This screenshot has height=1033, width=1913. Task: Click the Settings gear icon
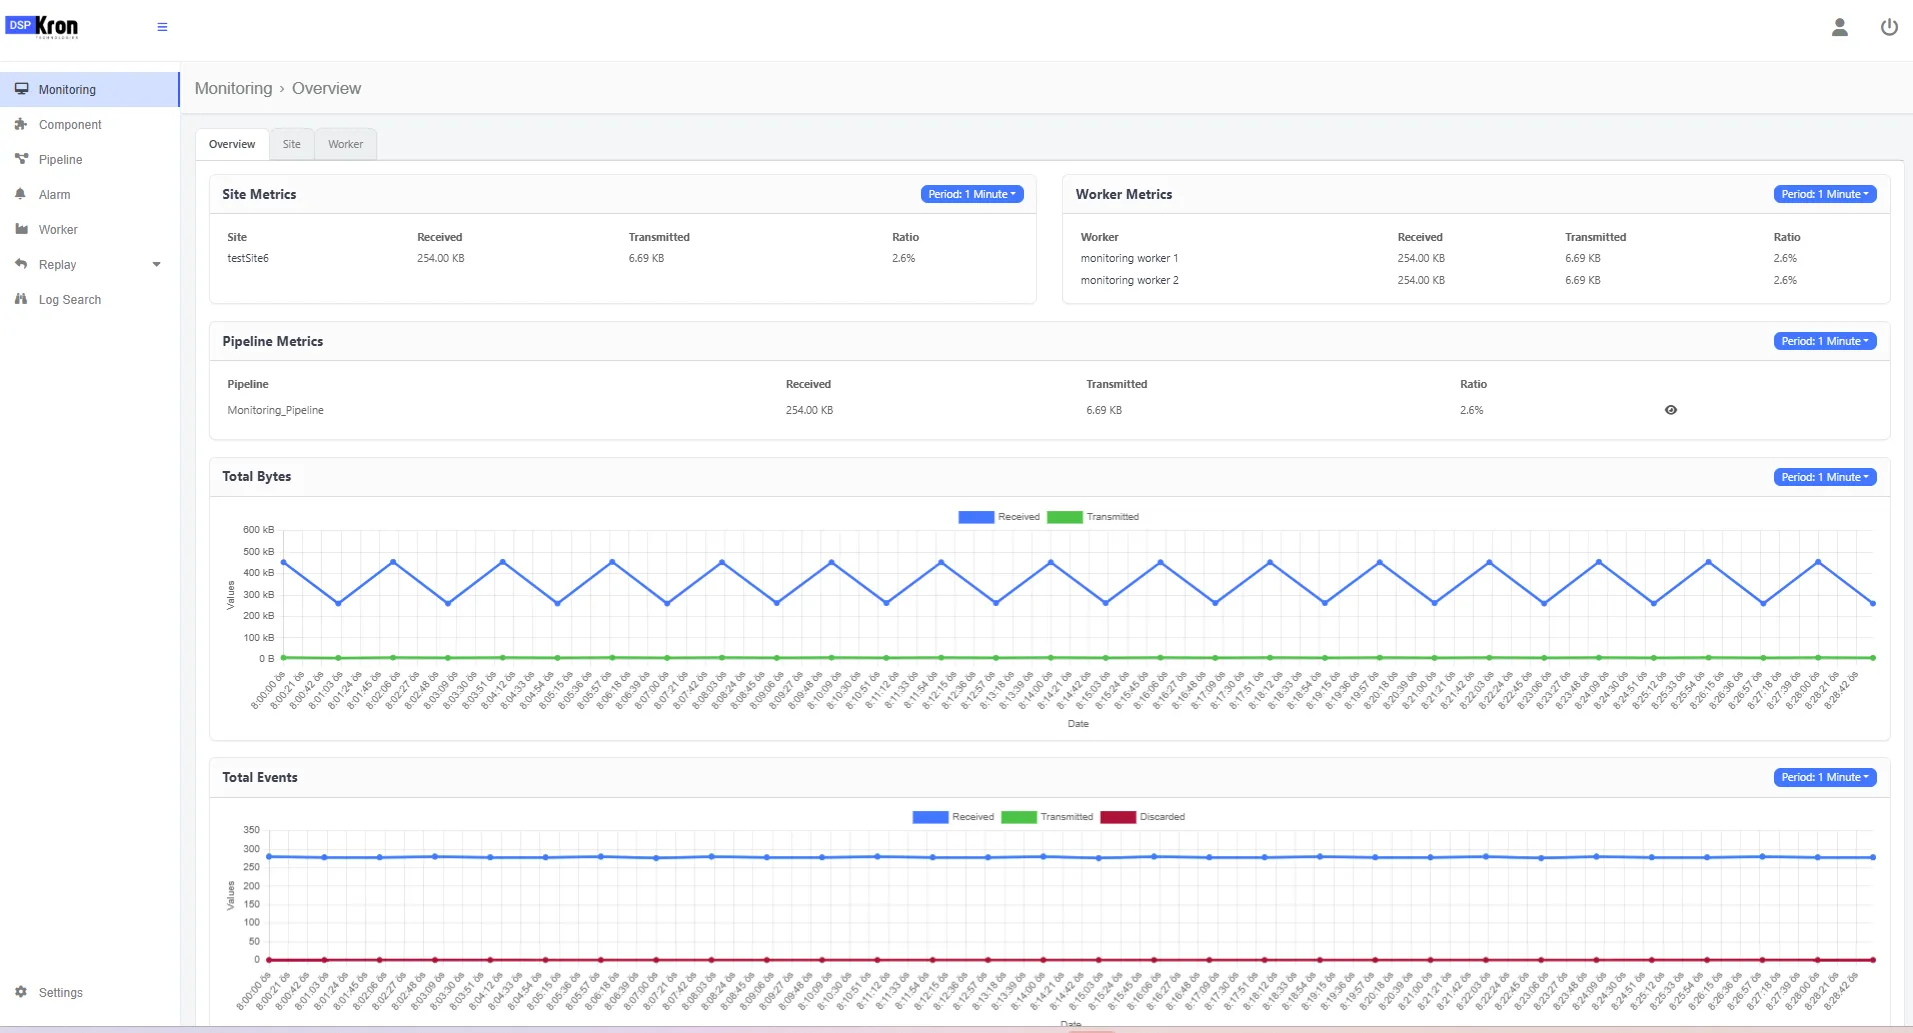(x=21, y=992)
